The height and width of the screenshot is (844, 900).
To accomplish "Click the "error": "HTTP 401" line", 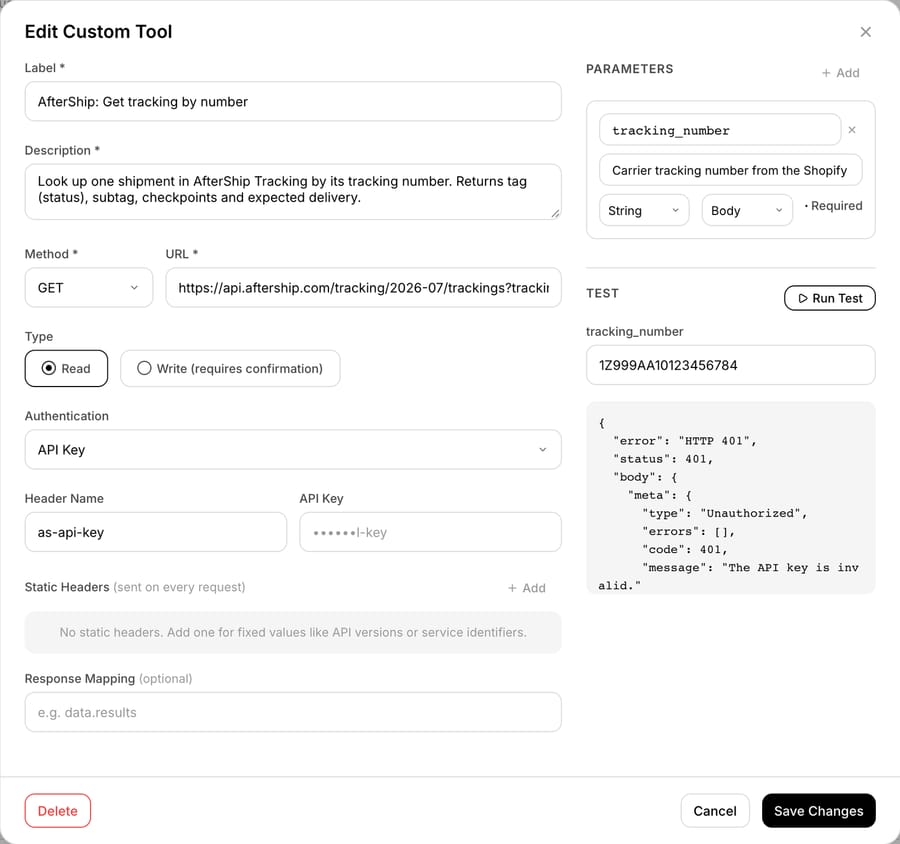I will 685,441.
